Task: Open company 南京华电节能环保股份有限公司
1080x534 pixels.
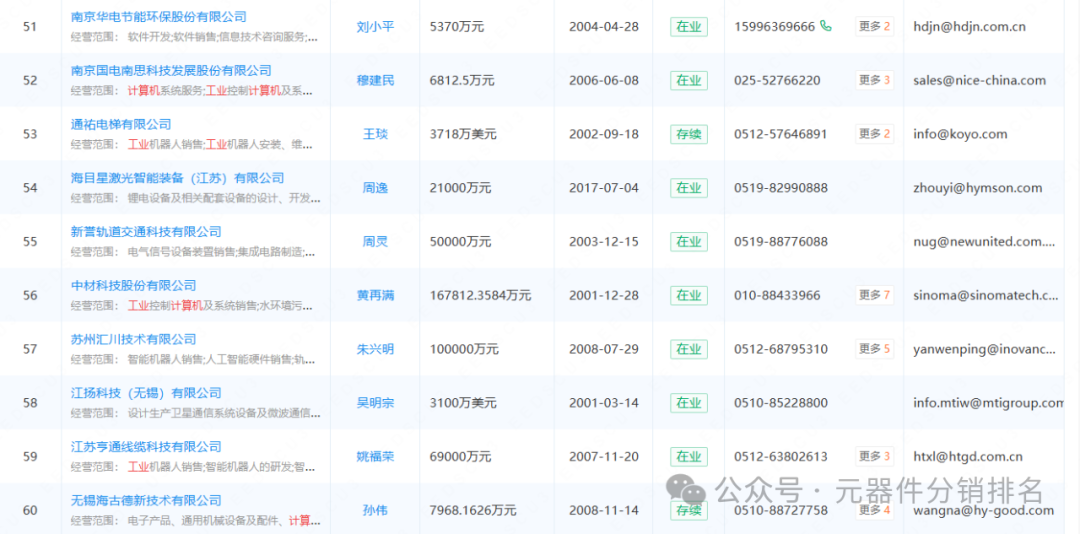Action: [x=159, y=17]
